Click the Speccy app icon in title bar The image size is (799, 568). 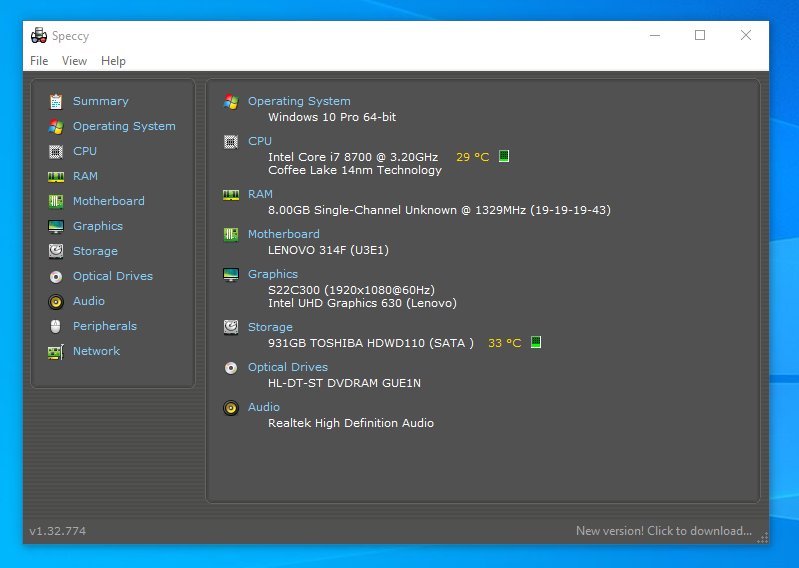(39, 36)
